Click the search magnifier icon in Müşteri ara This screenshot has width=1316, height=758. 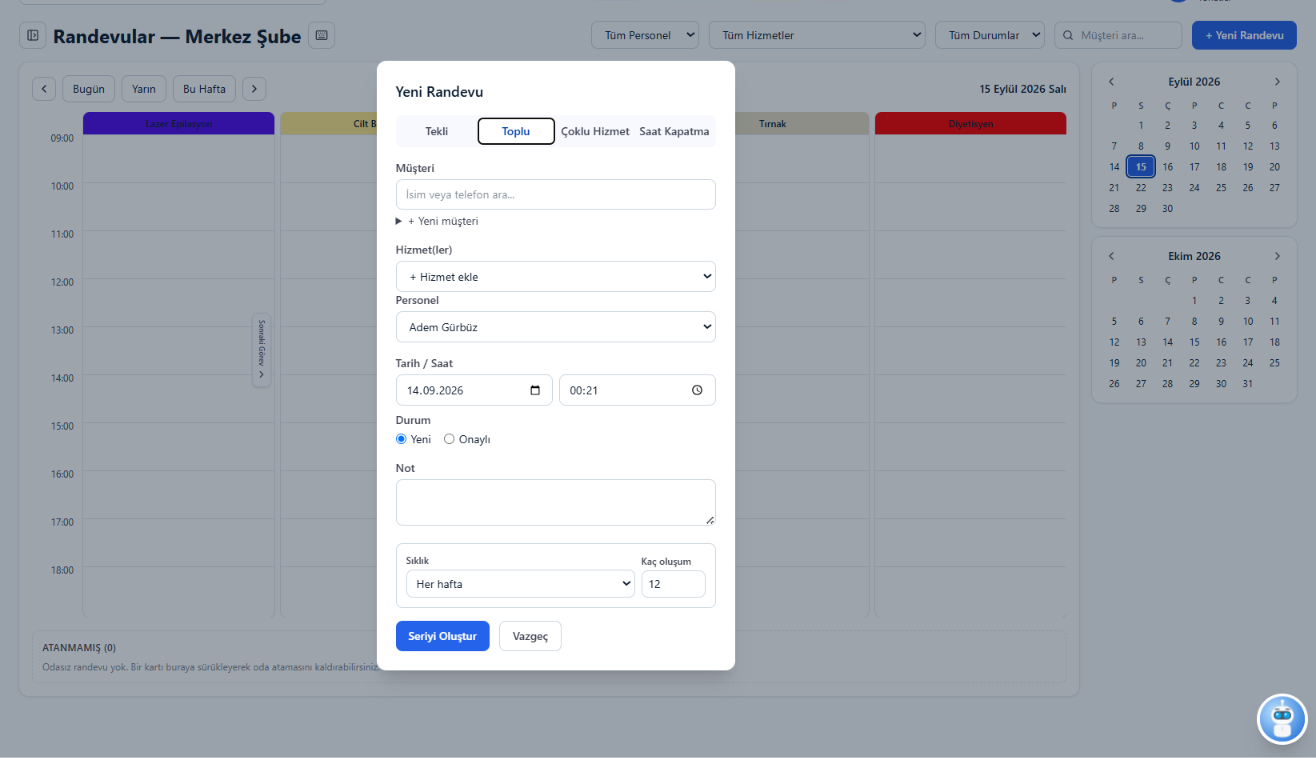[x=1068, y=36]
